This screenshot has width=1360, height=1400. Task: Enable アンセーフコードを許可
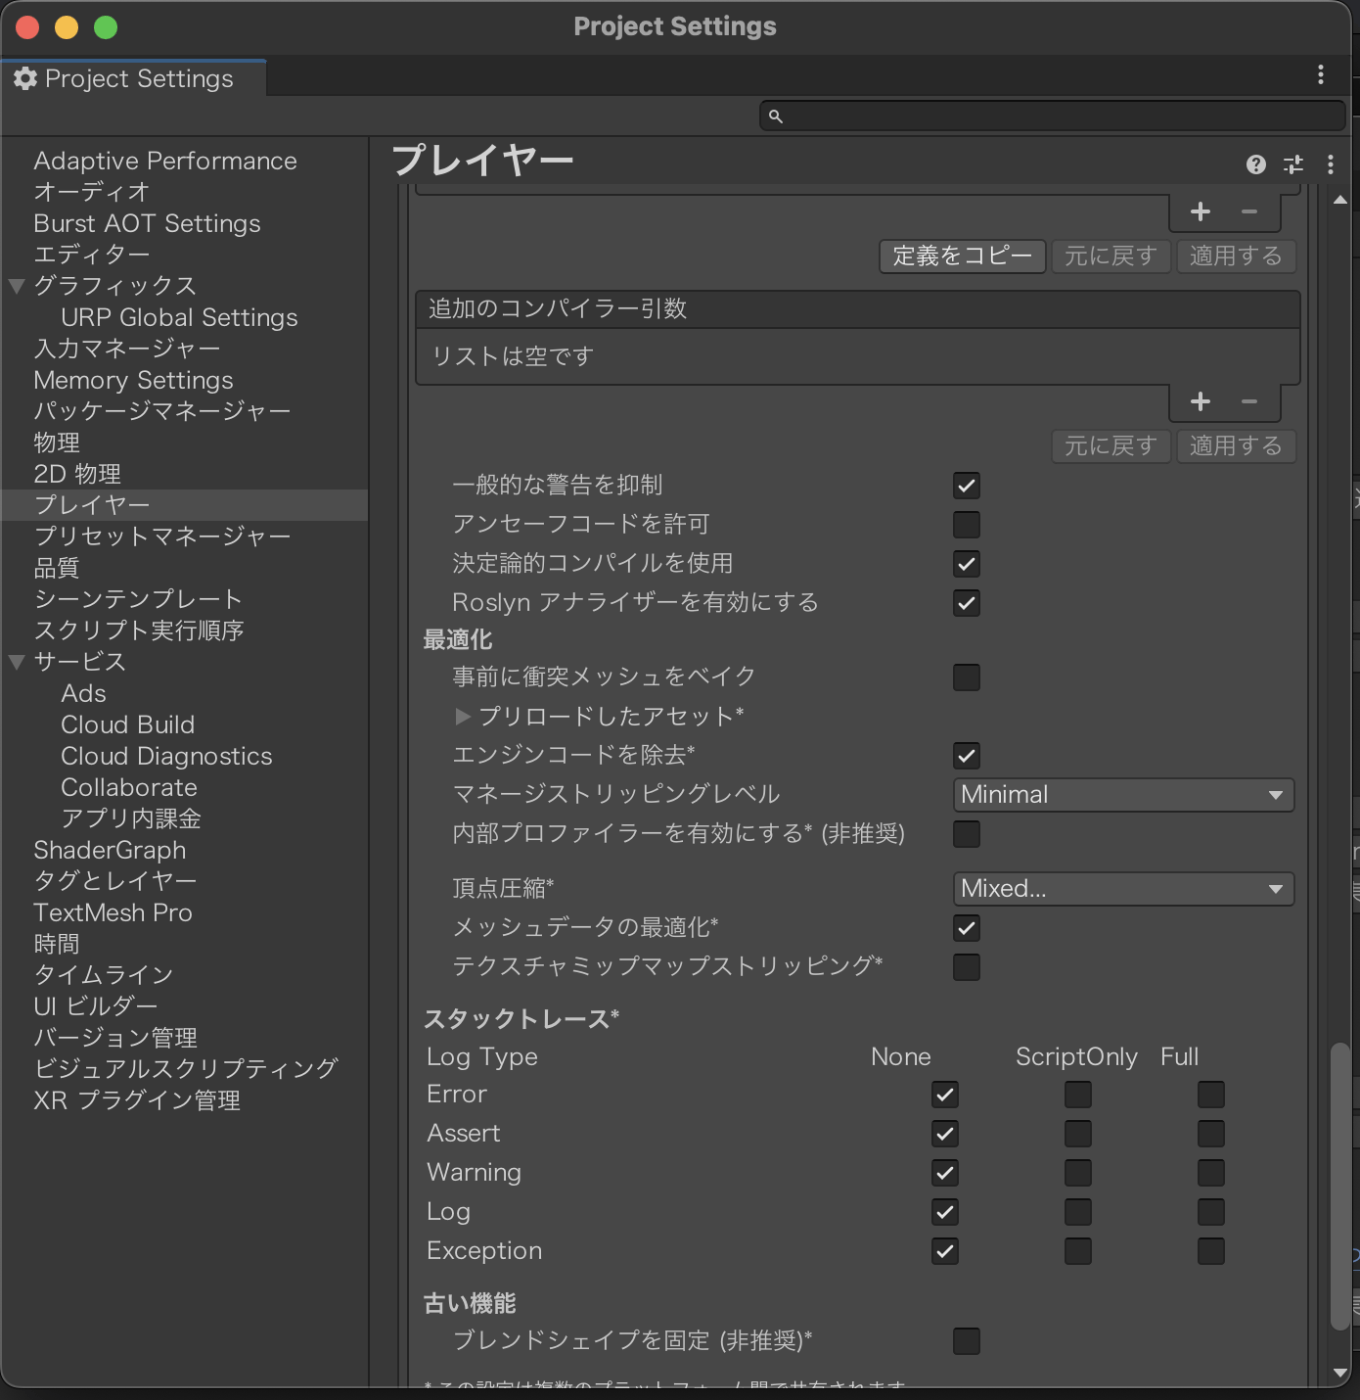965,524
